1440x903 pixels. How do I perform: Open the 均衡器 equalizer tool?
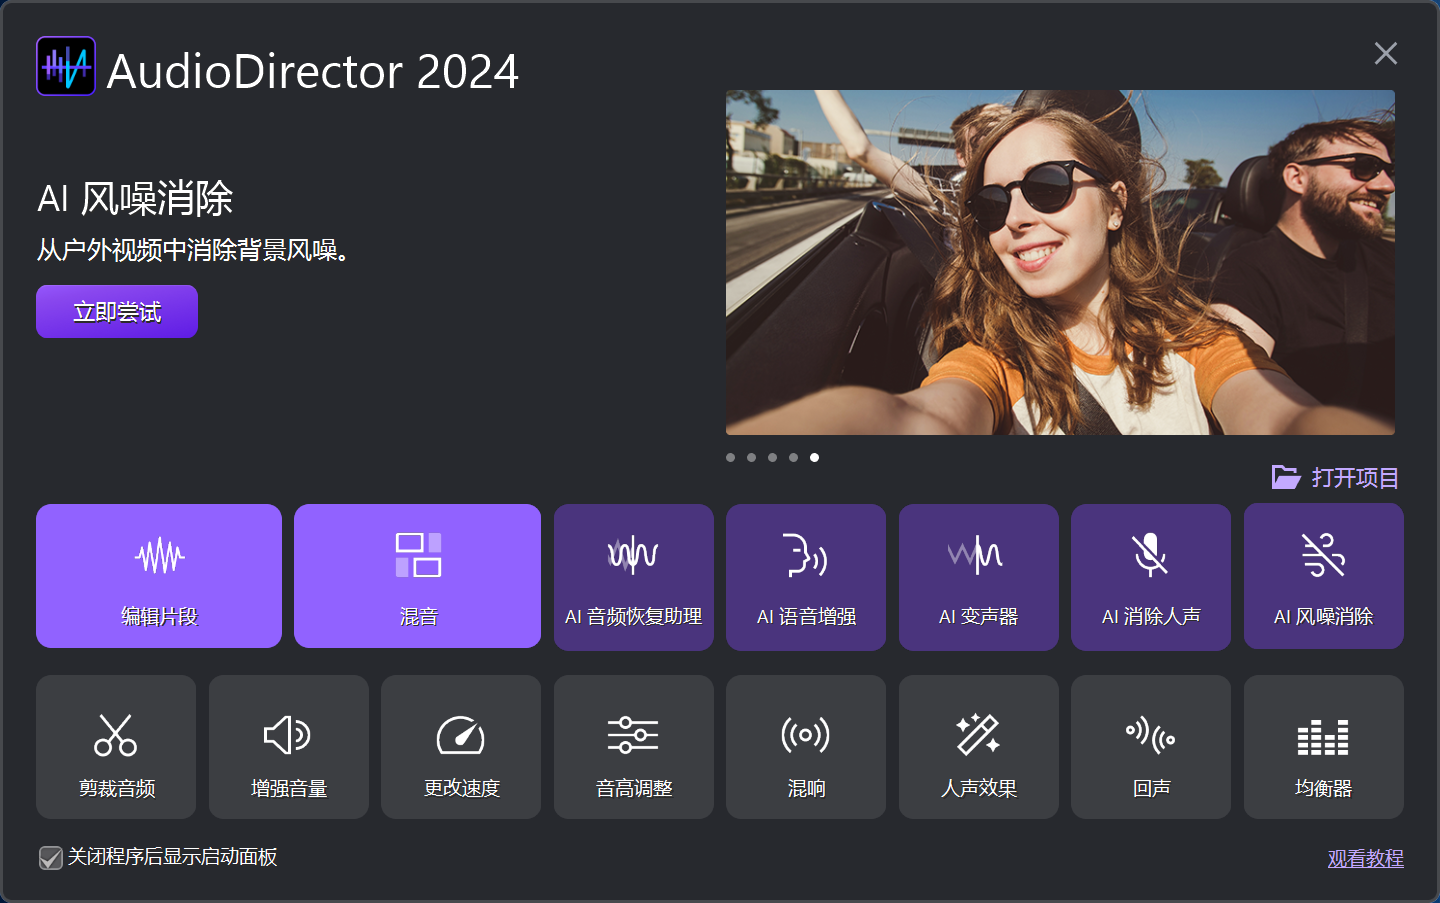pyautogui.click(x=1323, y=747)
